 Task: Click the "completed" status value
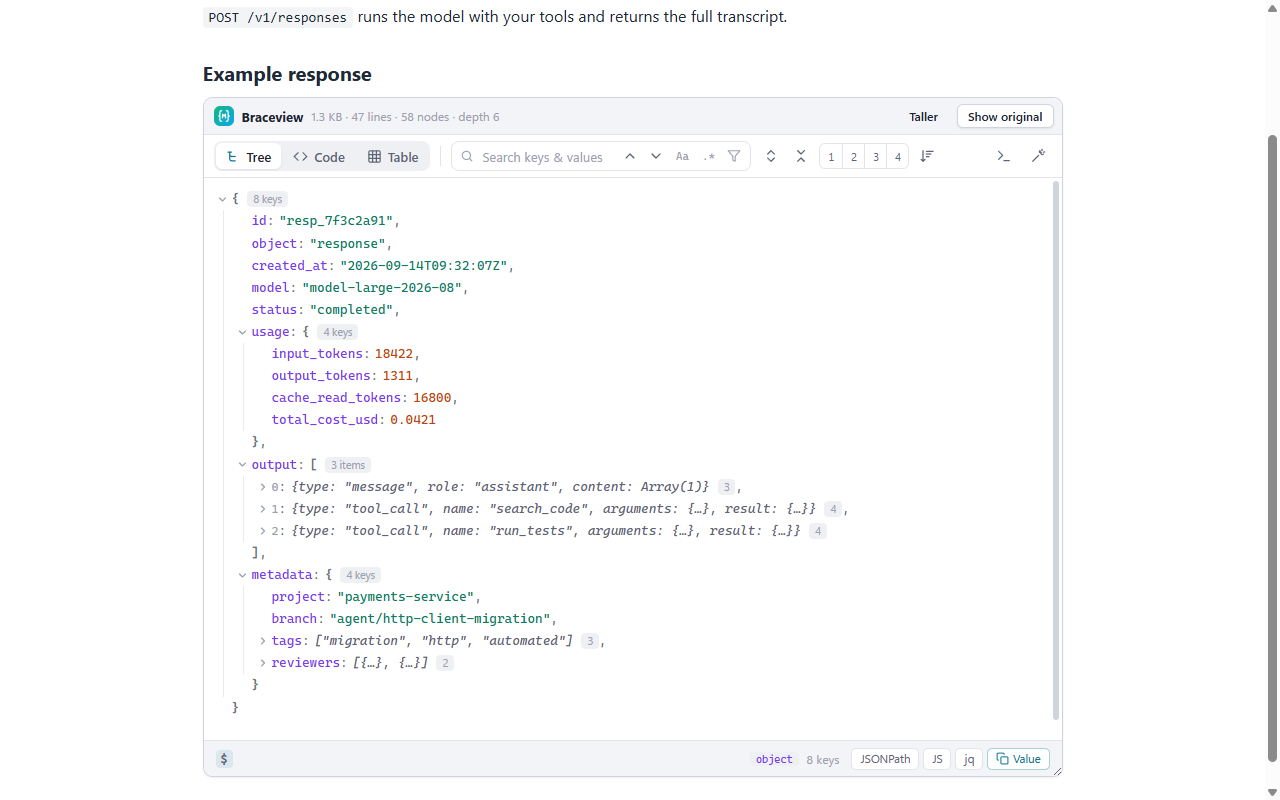click(351, 310)
